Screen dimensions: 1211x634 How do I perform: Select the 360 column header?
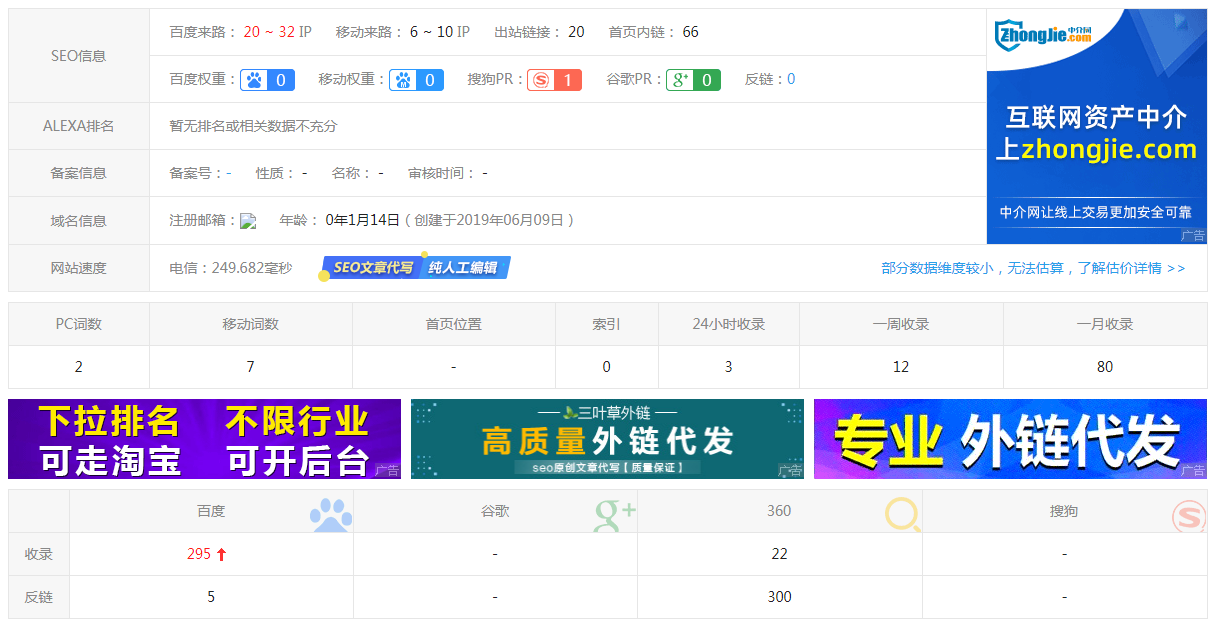click(x=779, y=511)
